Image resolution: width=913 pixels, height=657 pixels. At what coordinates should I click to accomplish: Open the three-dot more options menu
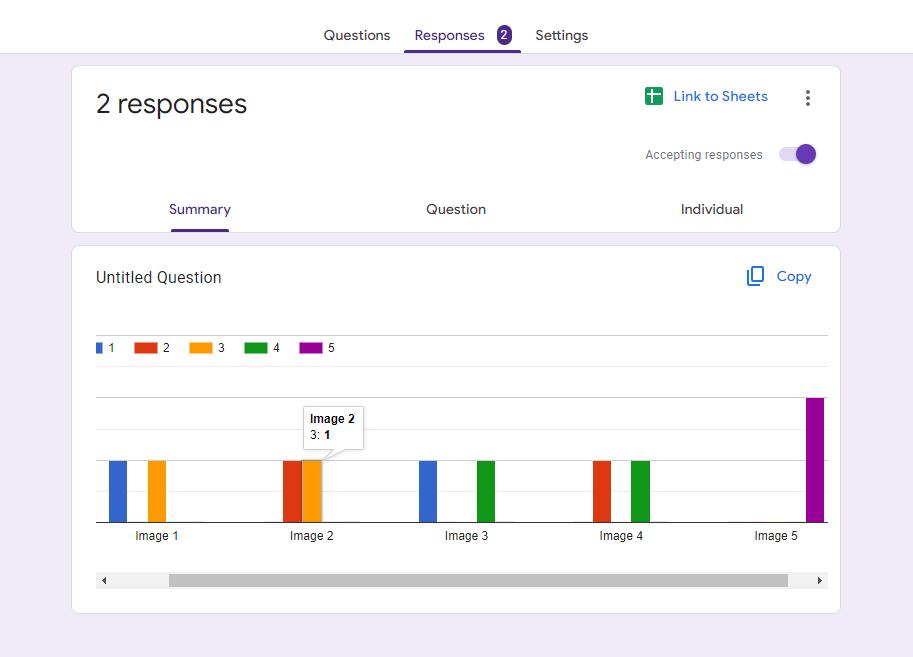click(808, 98)
